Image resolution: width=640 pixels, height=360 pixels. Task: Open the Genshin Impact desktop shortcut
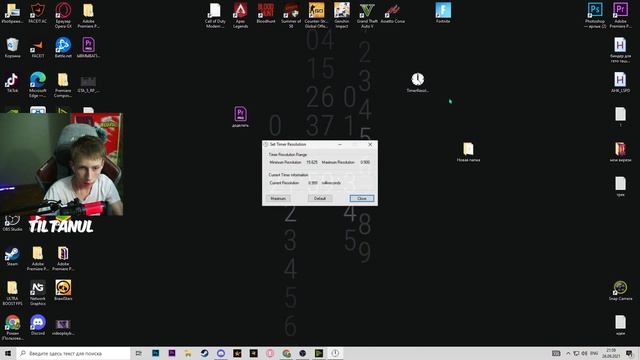pyautogui.click(x=342, y=15)
